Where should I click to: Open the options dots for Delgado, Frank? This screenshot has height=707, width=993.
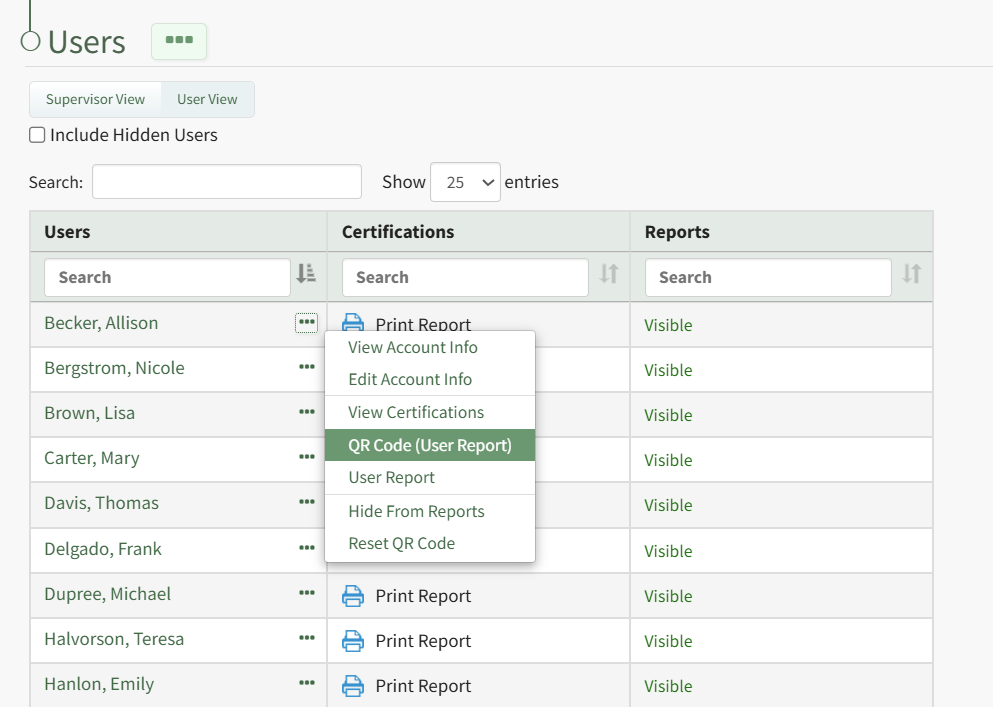point(307,548)
